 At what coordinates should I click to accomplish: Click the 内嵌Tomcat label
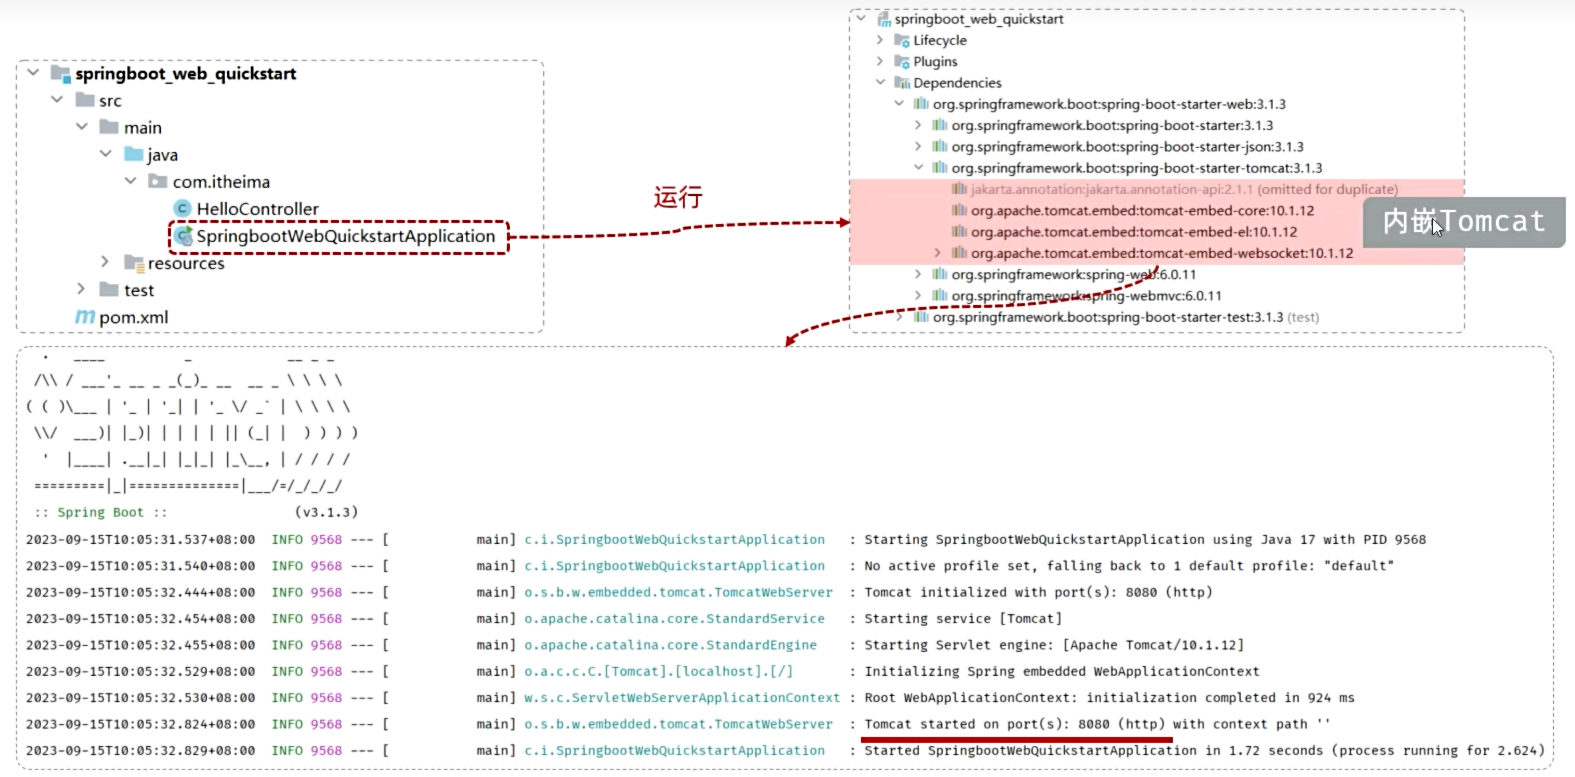pos(1463,222)
